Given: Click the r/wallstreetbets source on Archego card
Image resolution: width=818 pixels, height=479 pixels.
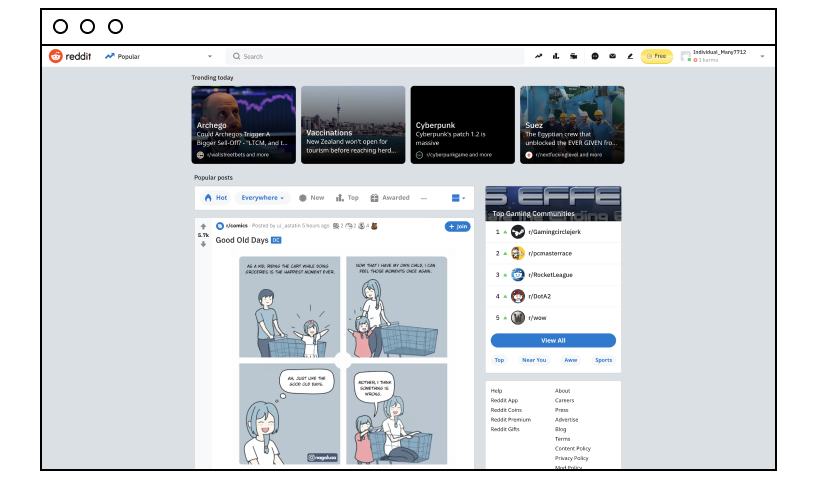Looking at the screenshot, I should [x=233, y=155].
